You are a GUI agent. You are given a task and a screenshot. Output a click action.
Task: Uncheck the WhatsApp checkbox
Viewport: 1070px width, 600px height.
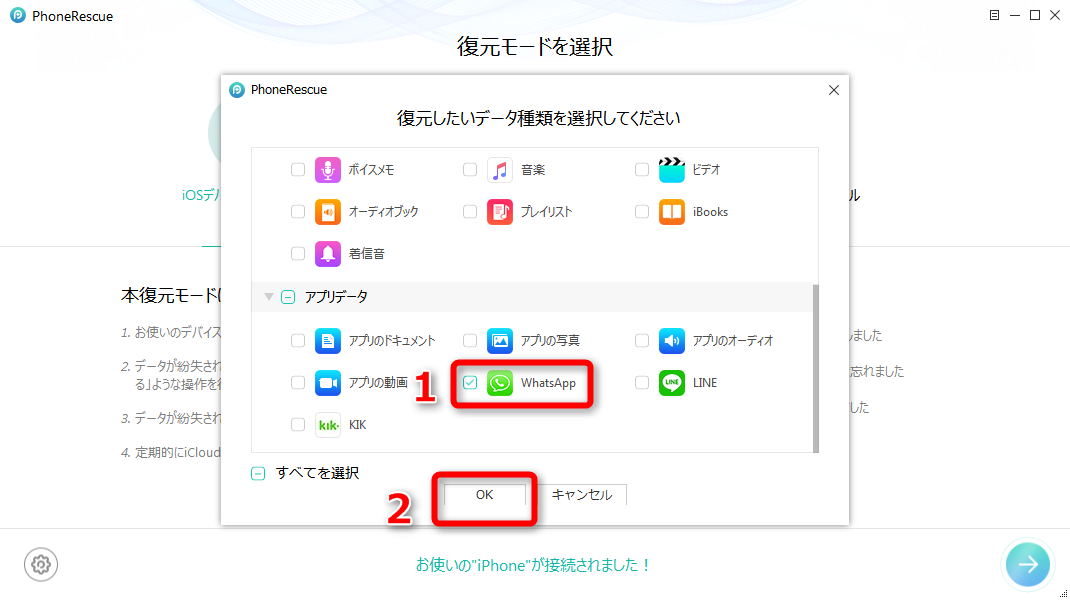[469, 382]
